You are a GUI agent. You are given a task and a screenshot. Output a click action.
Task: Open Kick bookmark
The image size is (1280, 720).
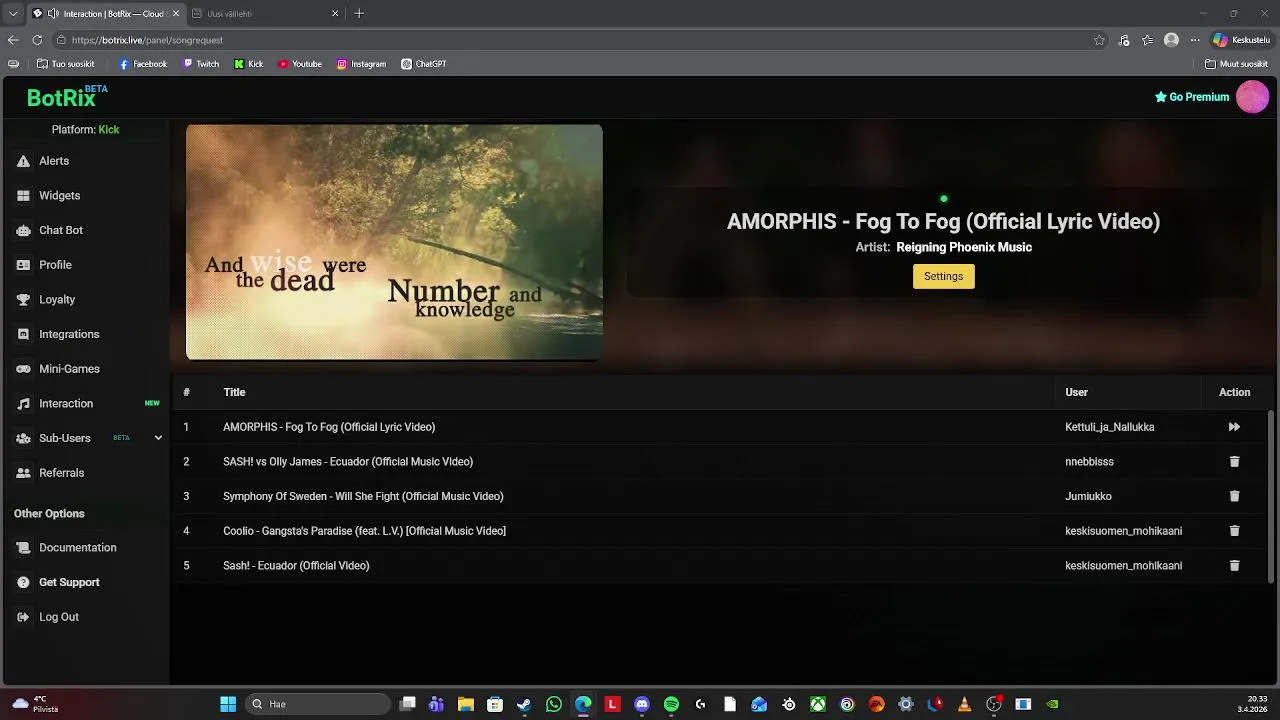click(249, 64)
